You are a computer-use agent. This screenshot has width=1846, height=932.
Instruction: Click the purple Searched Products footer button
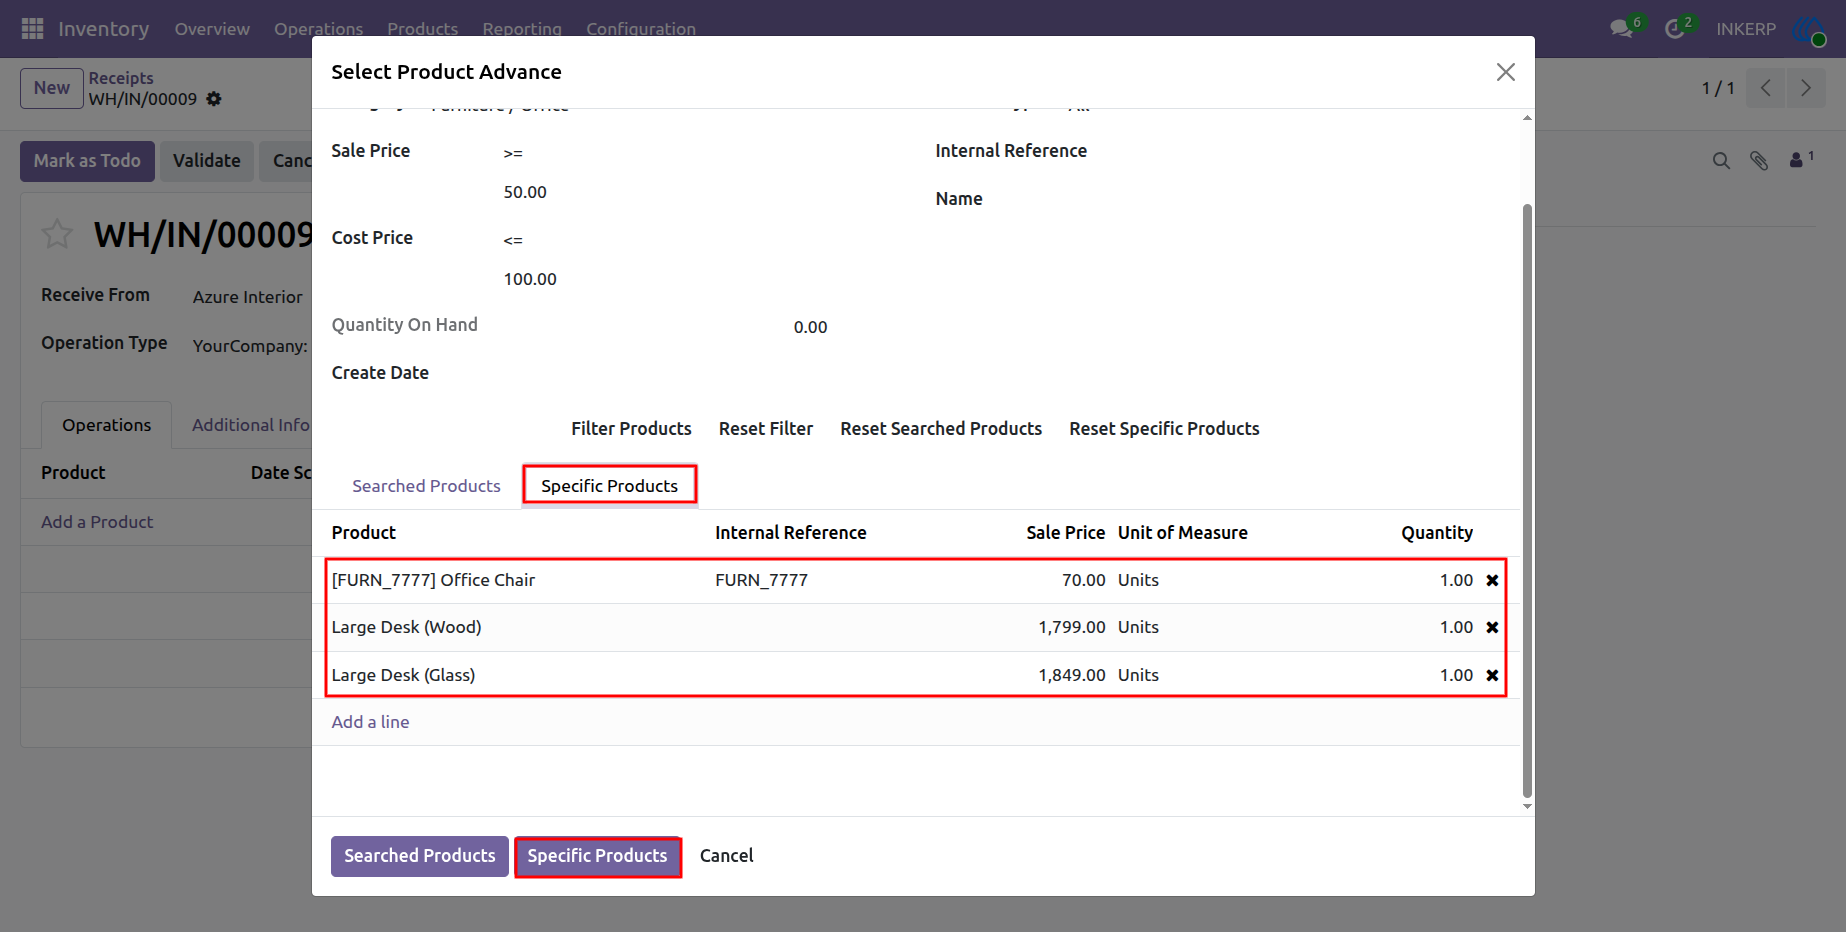420,856
